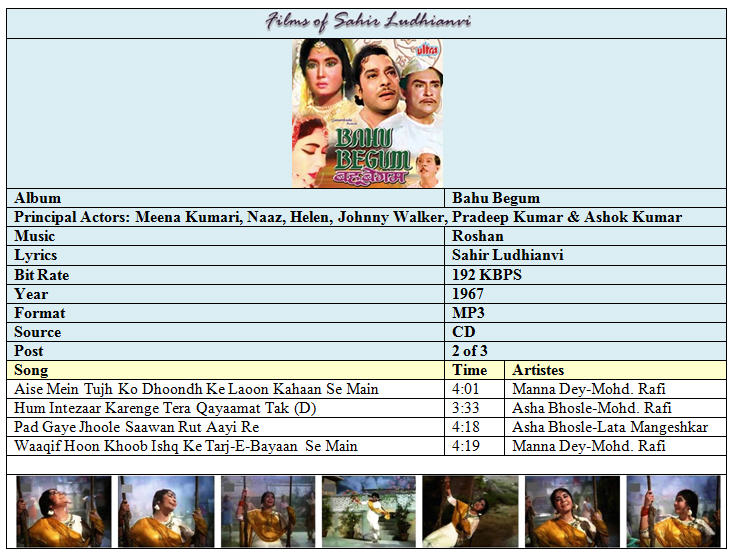Click the 'Time' column header

coord(474,370)
